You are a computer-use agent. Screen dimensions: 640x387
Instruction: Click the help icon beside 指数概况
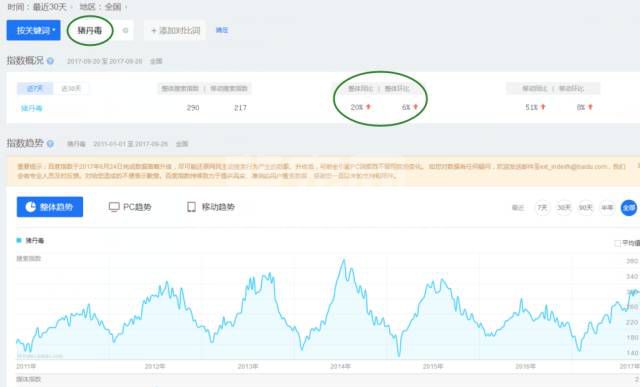[50, 61]
